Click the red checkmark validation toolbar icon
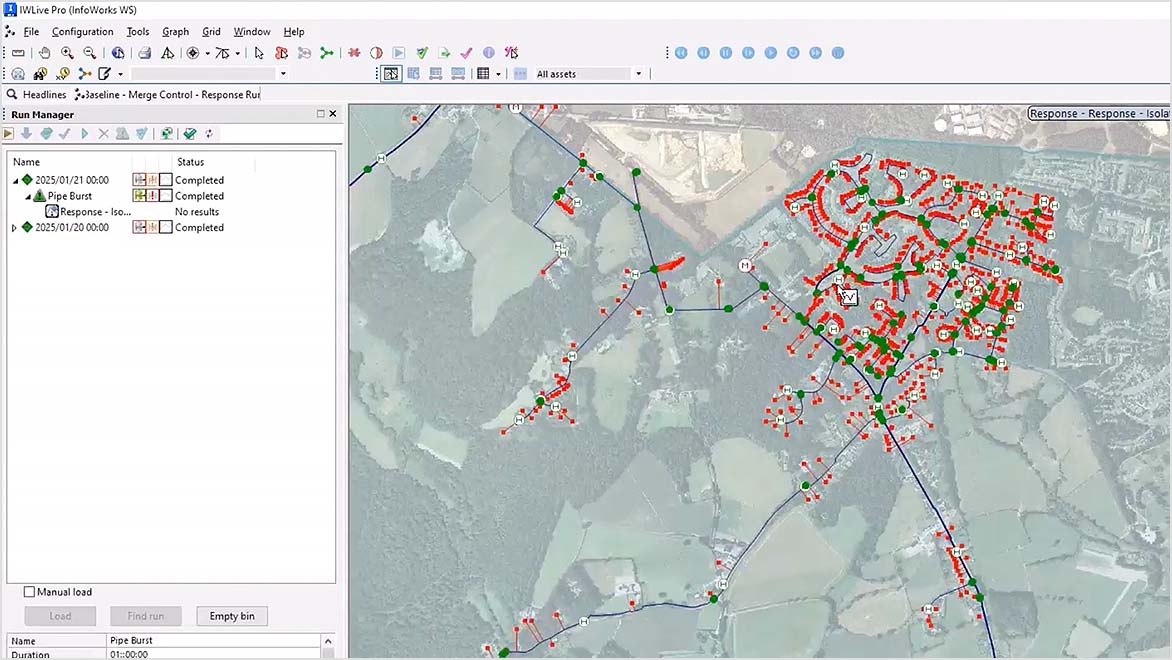The image size is (1172, 660). pos(464,52)
